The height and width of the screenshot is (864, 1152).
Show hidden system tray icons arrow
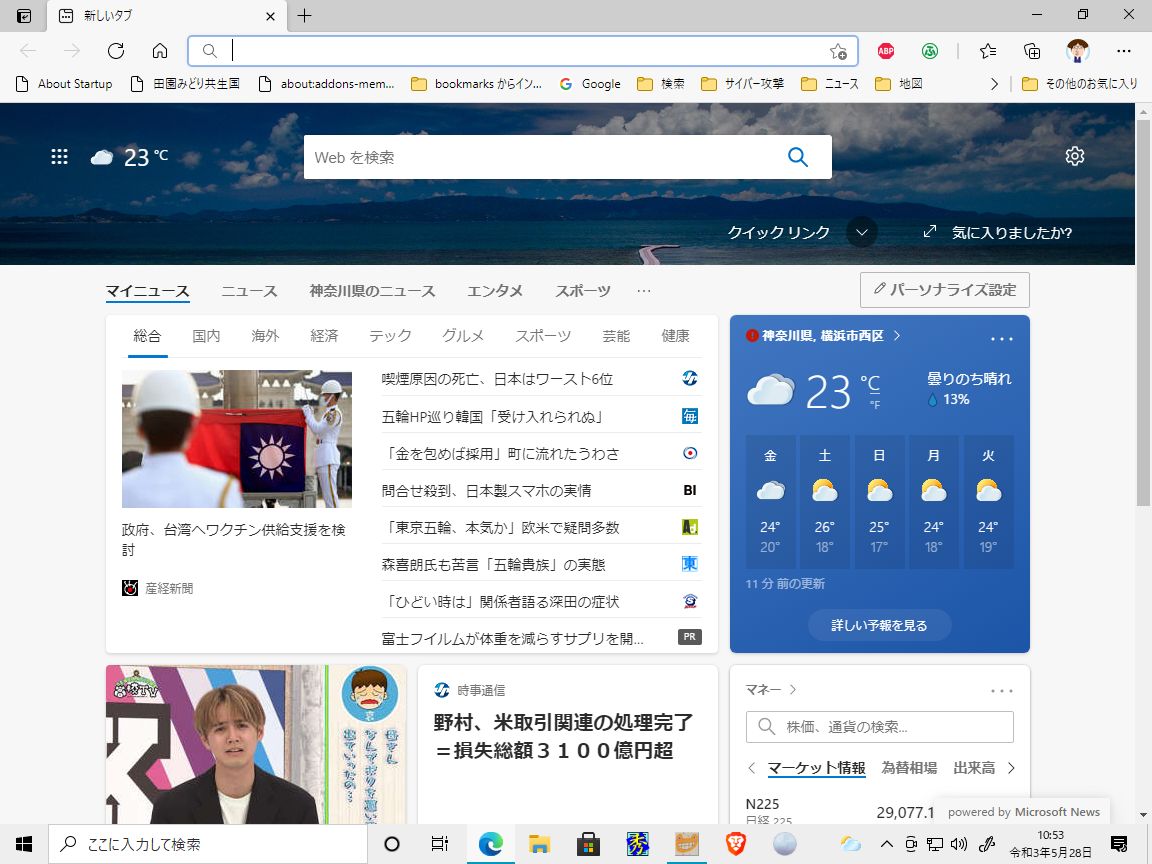[x=887, y=844]
